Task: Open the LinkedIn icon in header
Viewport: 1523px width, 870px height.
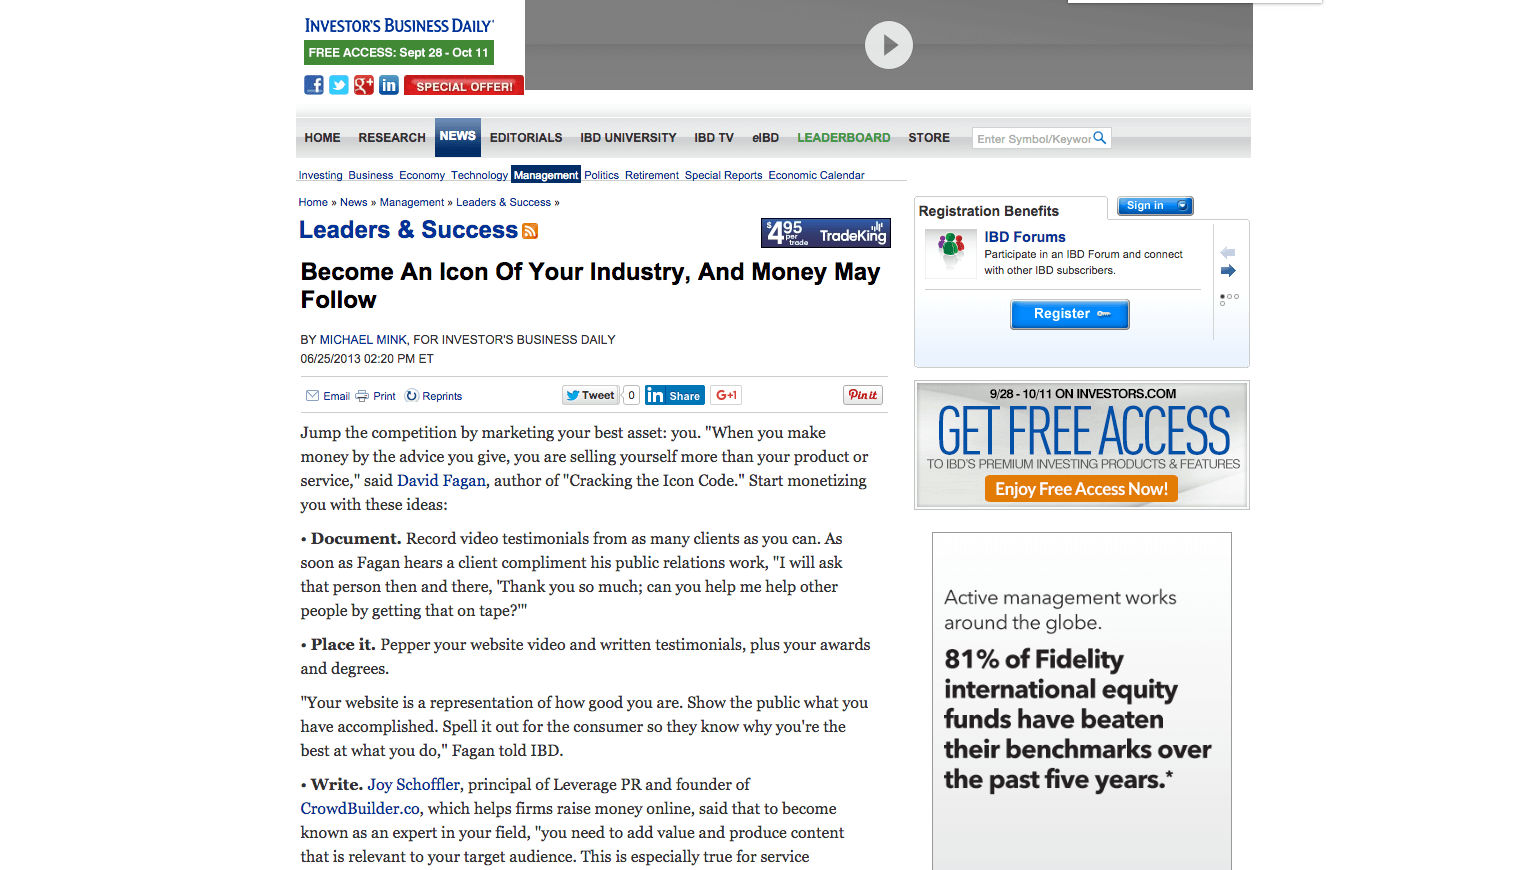Action: click(389, 85)
